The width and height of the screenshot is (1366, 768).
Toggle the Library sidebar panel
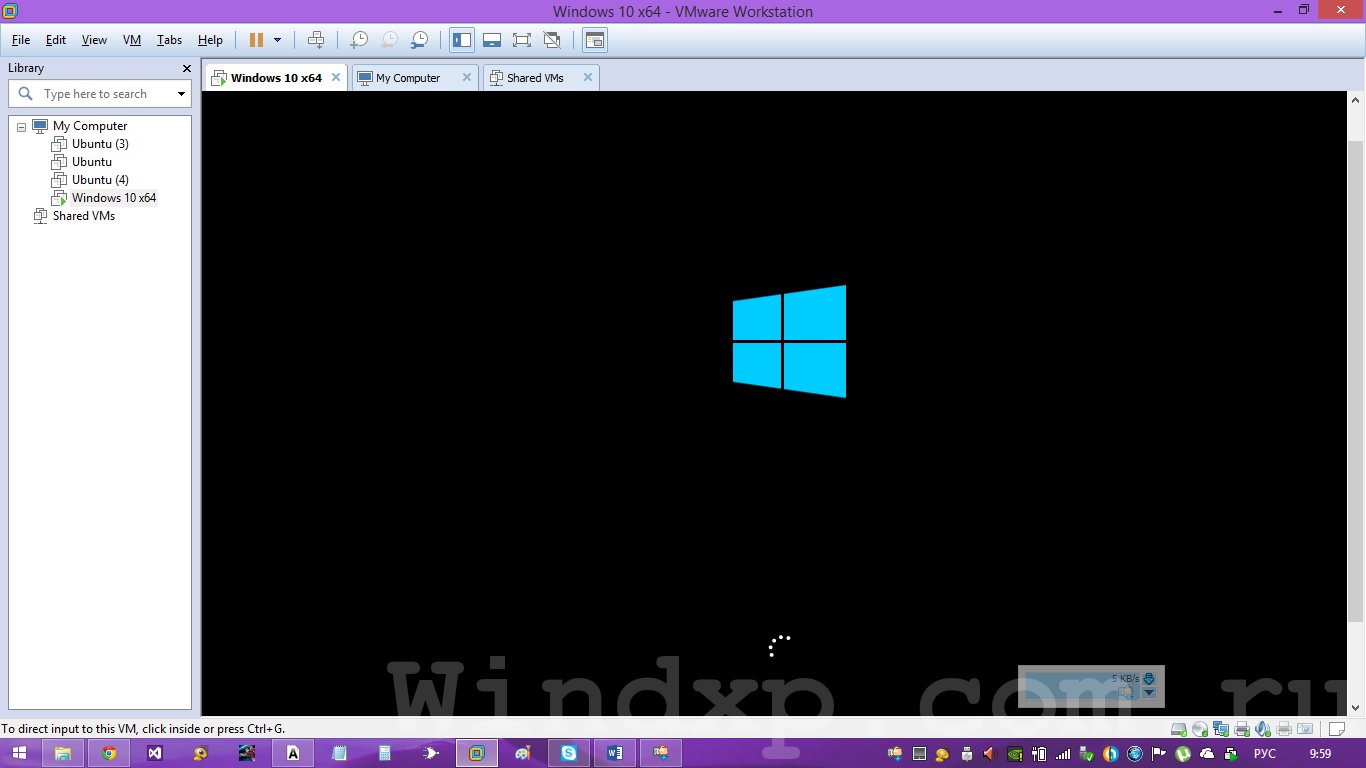(462, 40)
